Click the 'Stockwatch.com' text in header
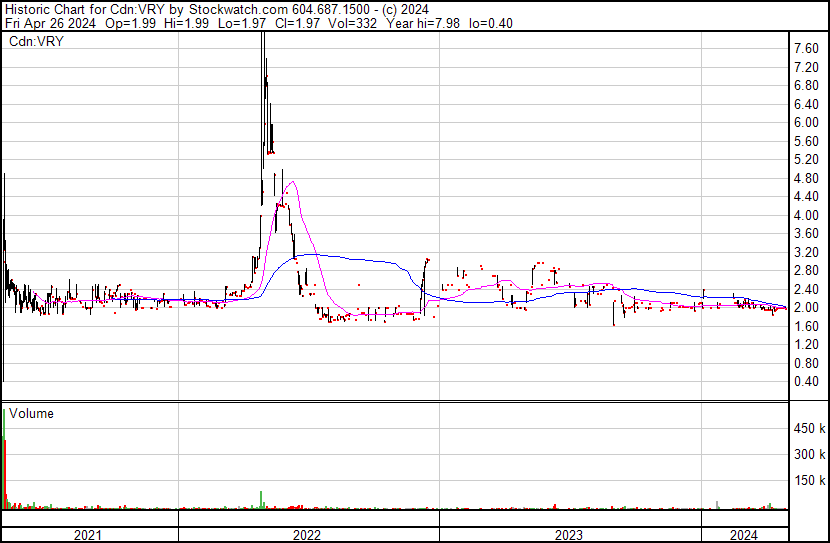The height and width of the screenshot is (543, 830). point(239,10)
